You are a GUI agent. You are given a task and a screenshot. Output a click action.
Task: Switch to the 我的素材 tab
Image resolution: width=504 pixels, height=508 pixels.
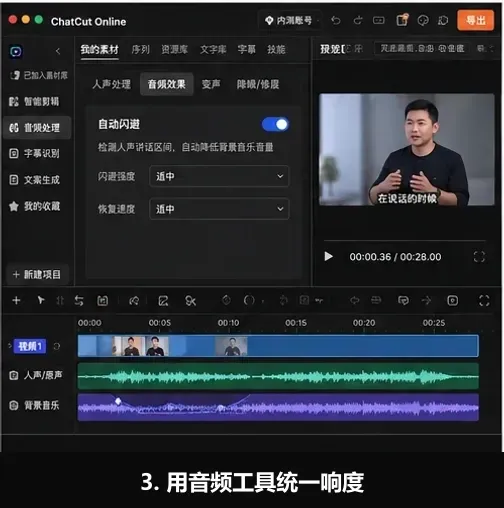click(99, 50)
